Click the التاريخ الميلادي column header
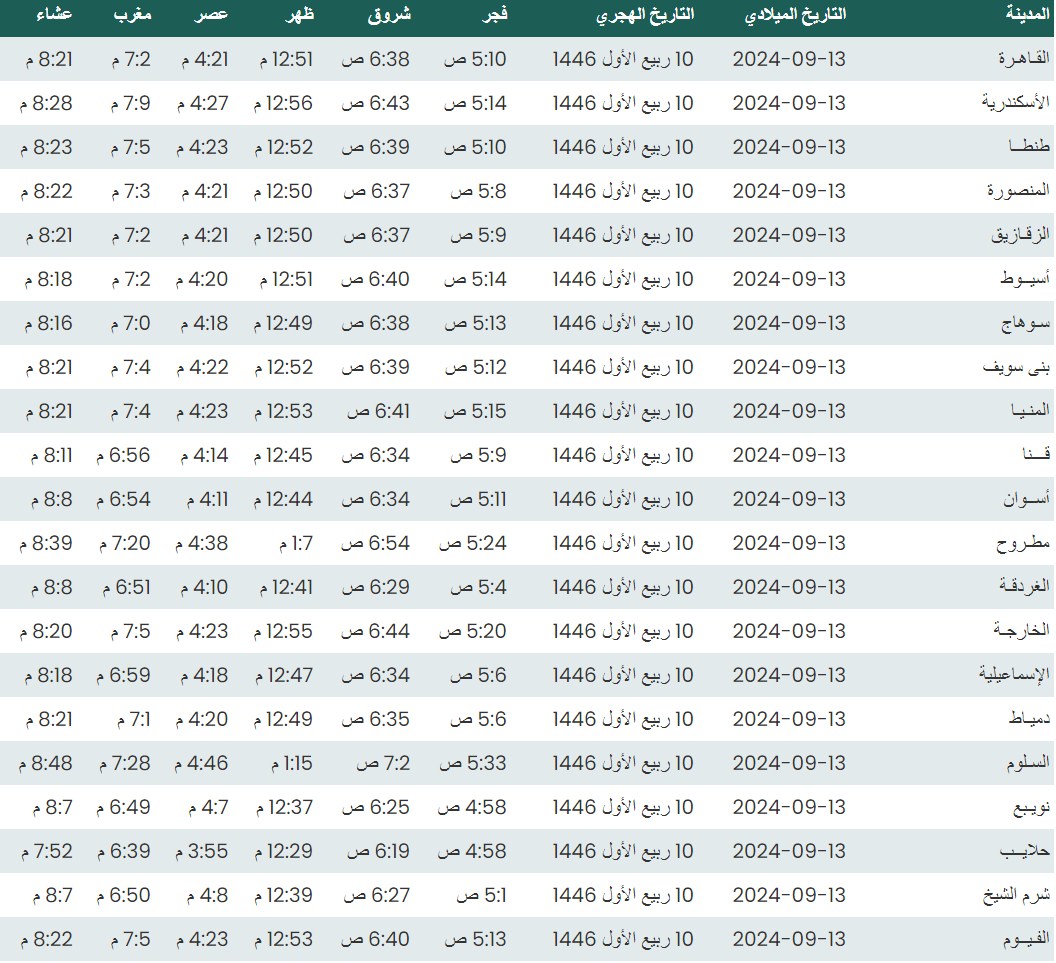The width and height of the screenshot is (1056, 963). (796, 15)
